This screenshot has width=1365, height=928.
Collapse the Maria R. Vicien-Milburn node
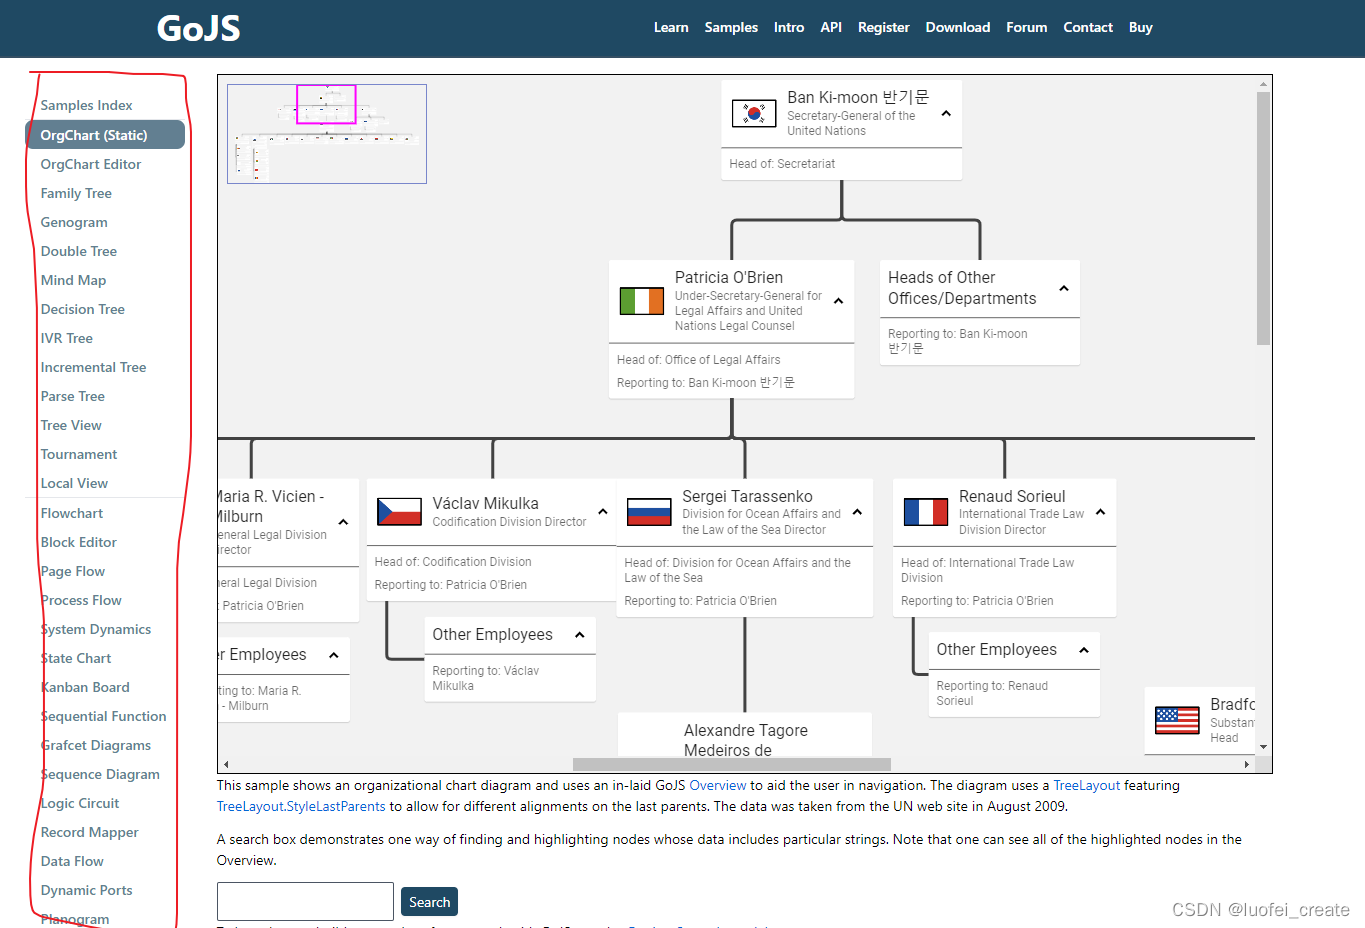[x=343, y=522]
